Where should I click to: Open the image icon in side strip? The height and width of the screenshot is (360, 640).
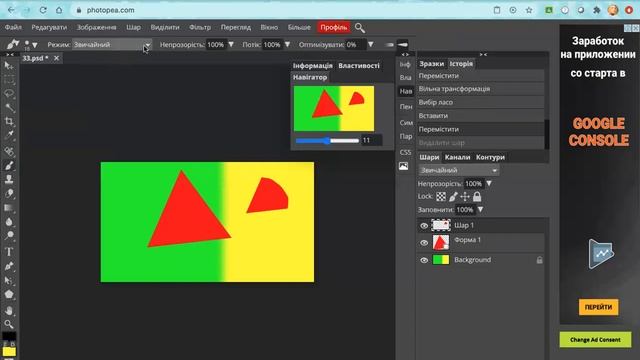point(404,166)
